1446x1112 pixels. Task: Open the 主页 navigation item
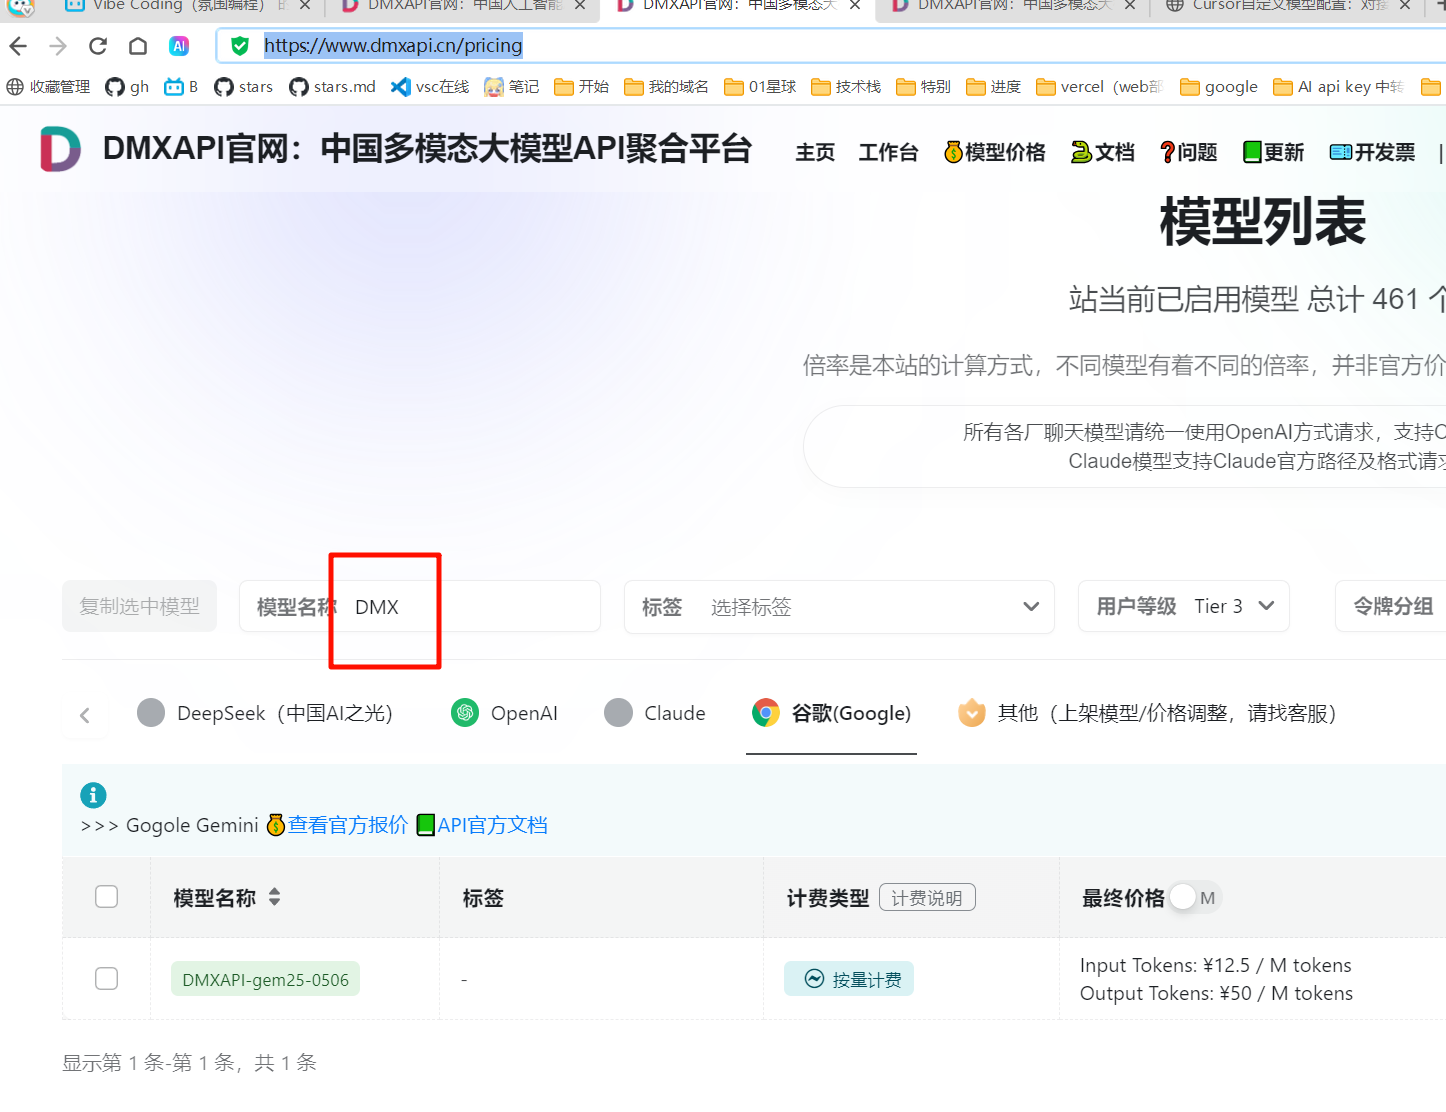[815, 152]
